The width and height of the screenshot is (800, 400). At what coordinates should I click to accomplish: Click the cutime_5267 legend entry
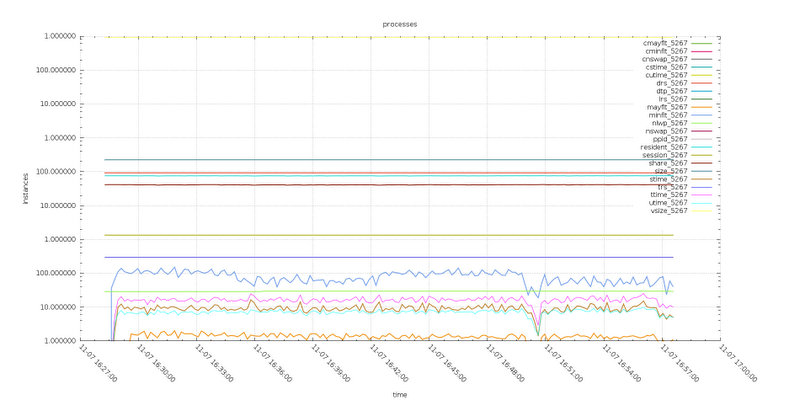click(665, 75)
